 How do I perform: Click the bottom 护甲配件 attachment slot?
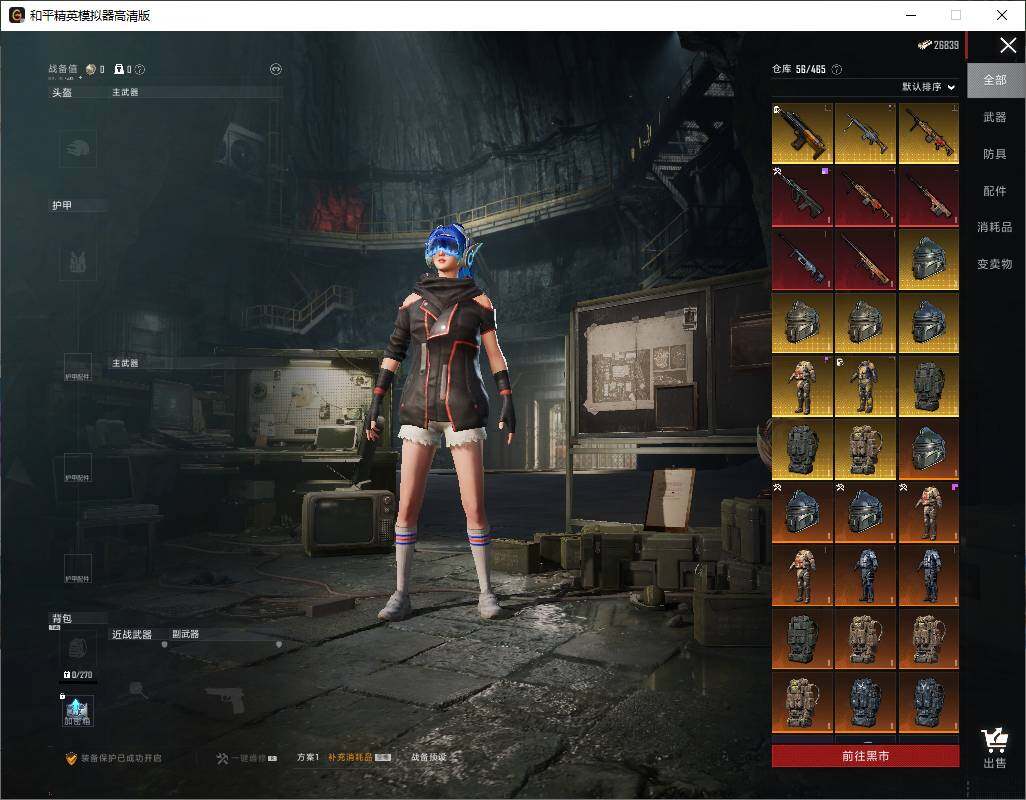coord(78,569)
